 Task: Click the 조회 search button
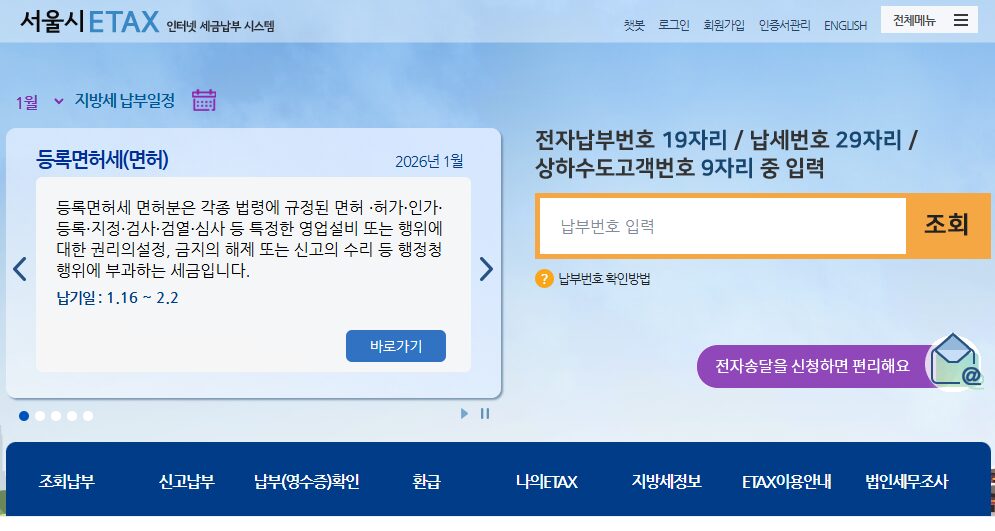click(947, 225)
